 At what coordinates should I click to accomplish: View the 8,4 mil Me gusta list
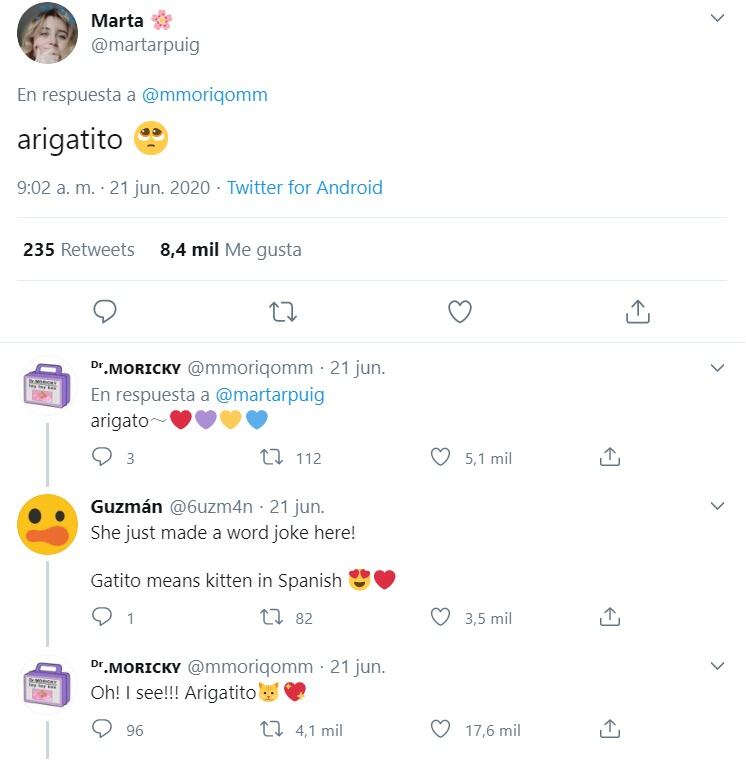coord(230,250)
